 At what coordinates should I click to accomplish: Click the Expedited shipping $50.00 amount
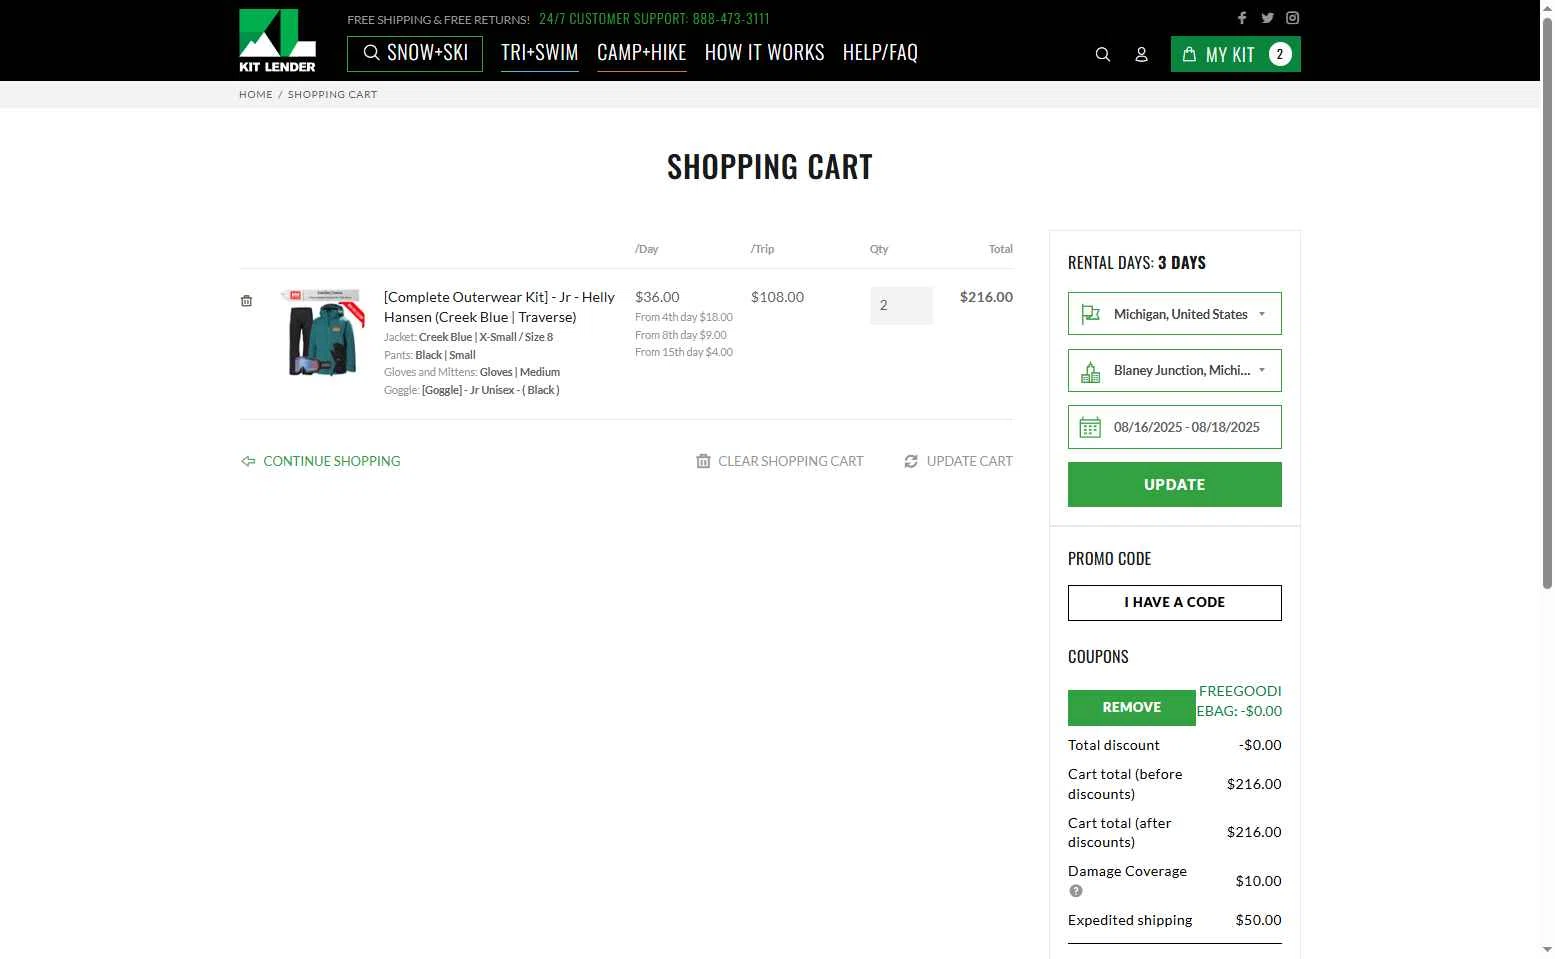(x=1258, y=920)
